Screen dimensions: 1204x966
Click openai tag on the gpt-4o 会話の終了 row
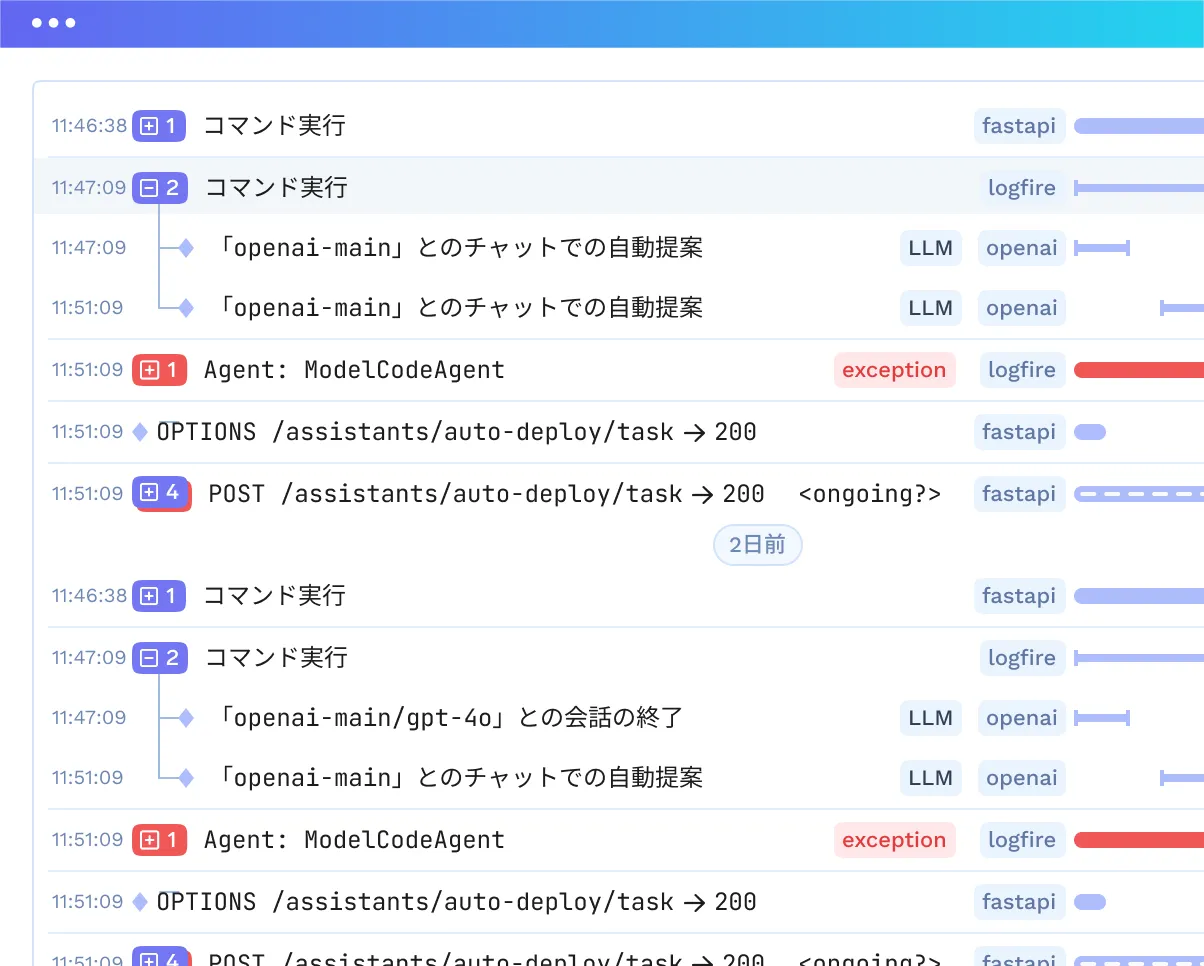1022,718
